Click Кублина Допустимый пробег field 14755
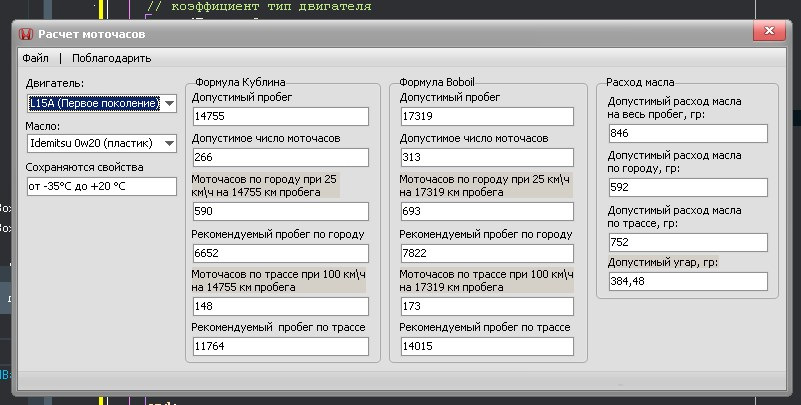The height and width of the screenshot is (405, 801). click(x=280, y=116)
